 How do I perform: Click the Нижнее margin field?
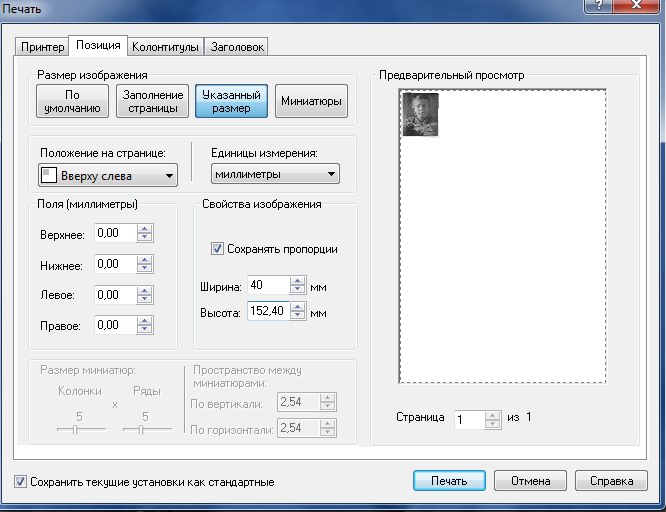tap(115, 264)
